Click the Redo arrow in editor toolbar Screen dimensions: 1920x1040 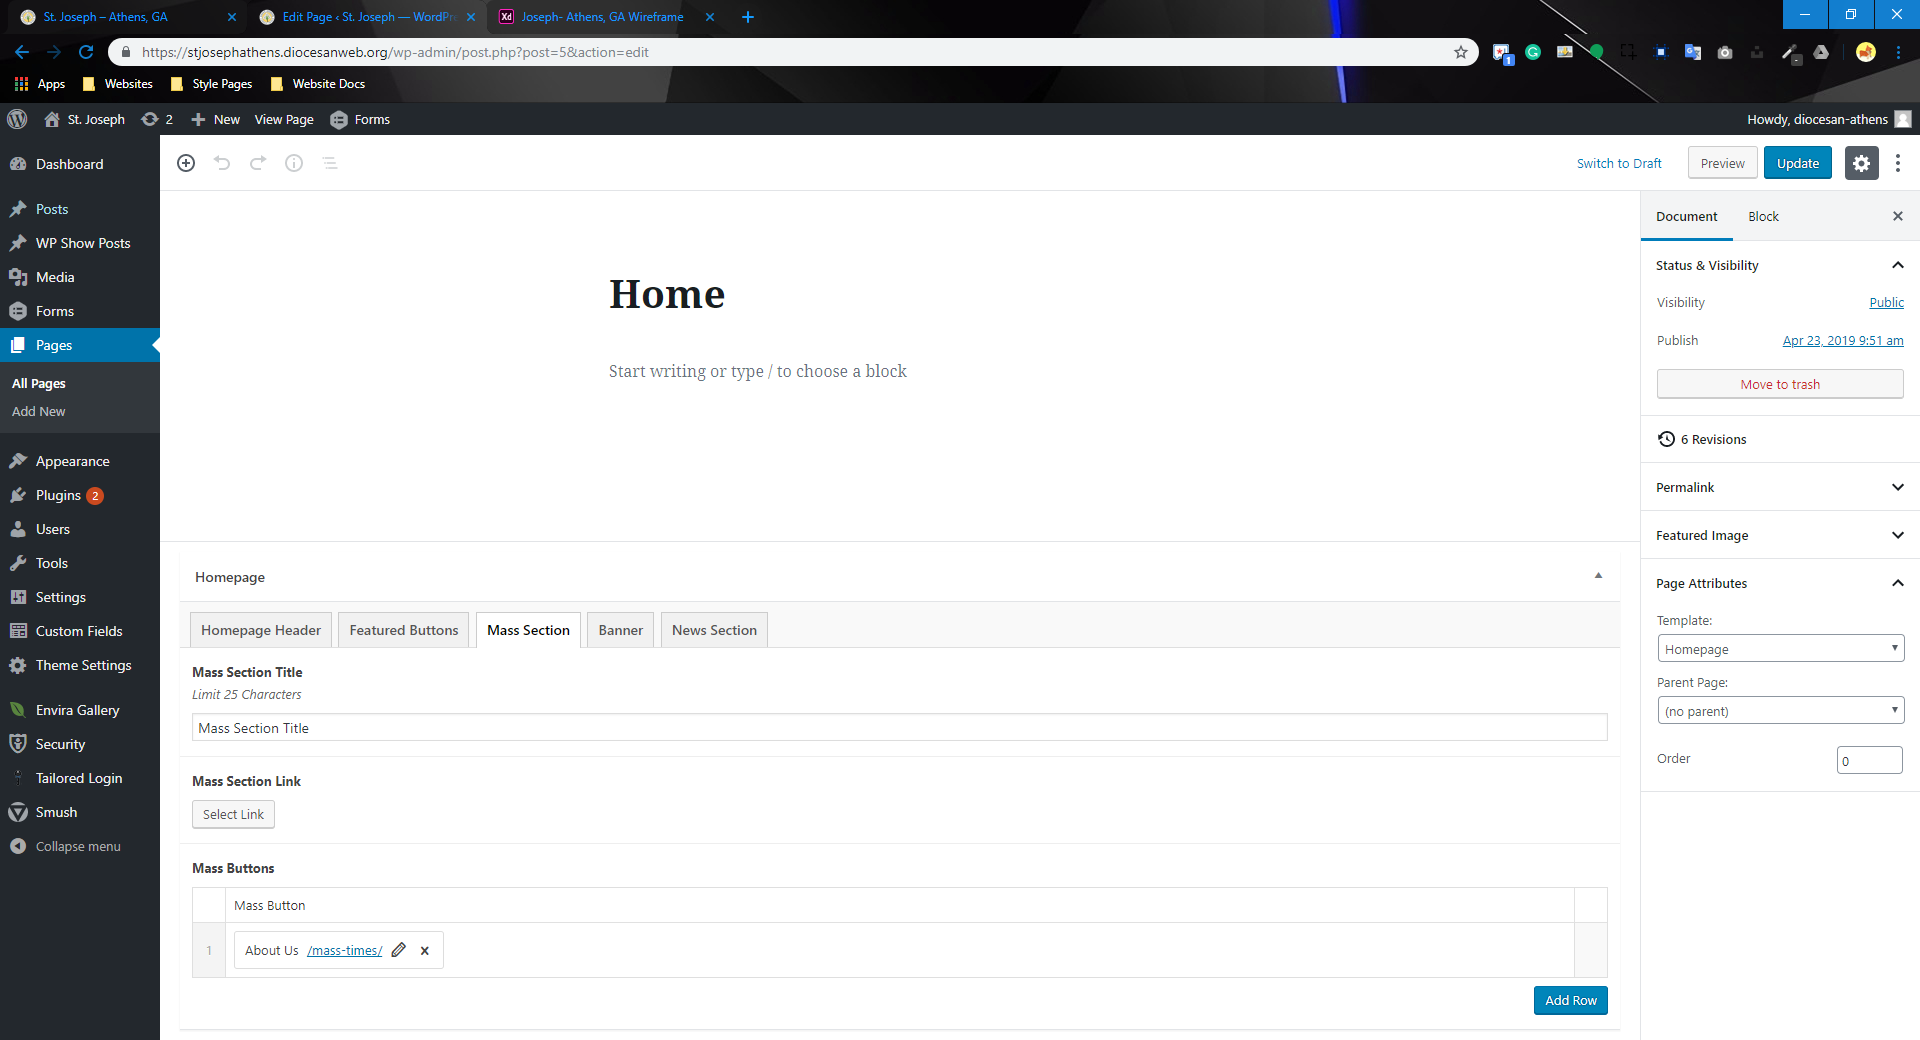click(x=258, y=163)
